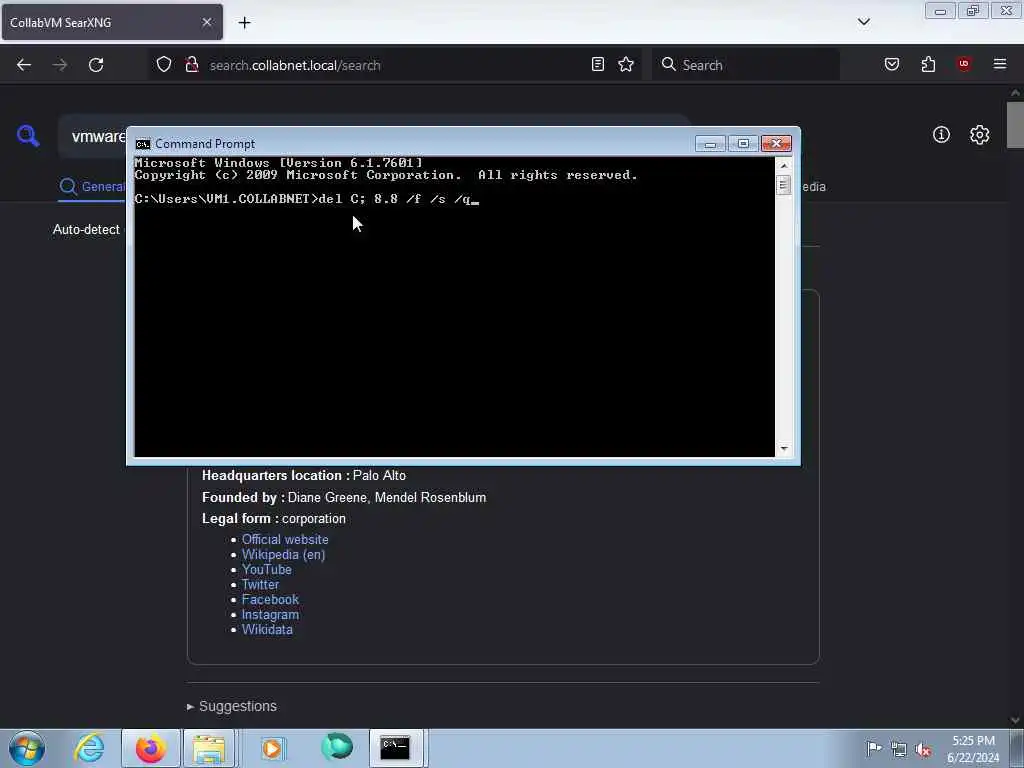Launch Internet Explorer from the taskbar
This screenshot has width=1024, height=768.
point(89,748)
